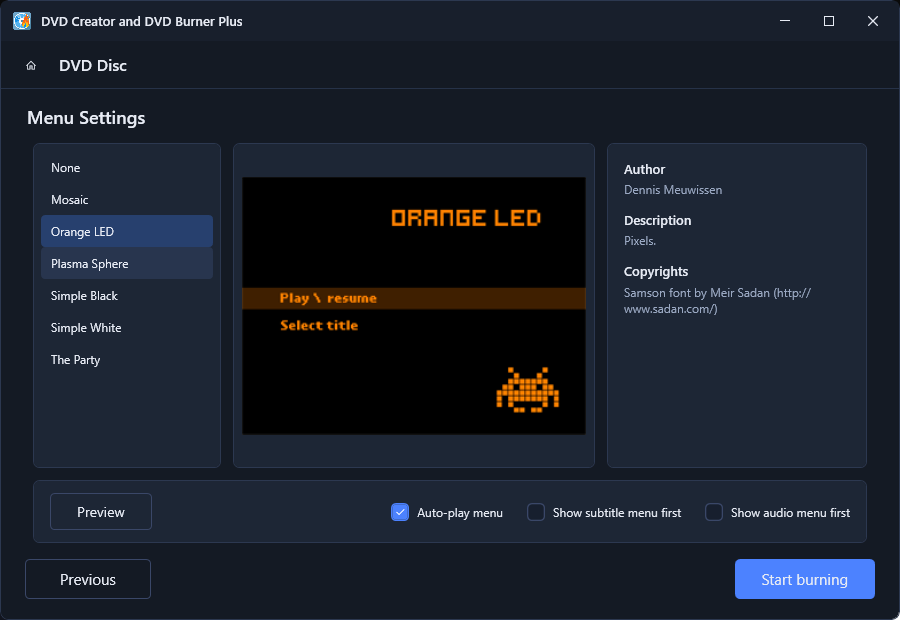Minimize the DVD Creator window
900x620 pixels.
pos(785,21)
